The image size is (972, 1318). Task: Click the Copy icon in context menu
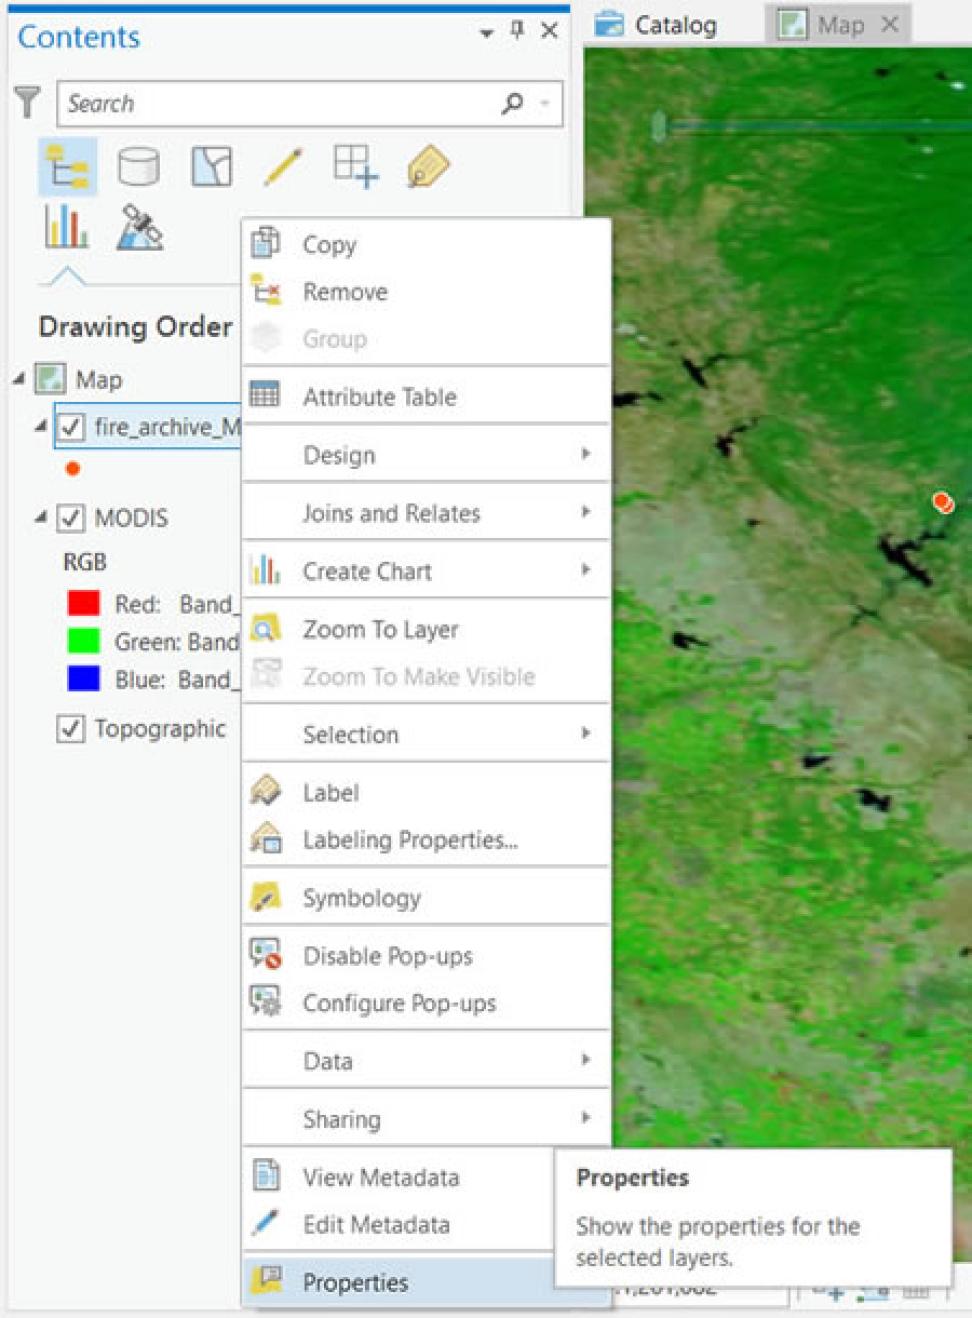(x=265, y=243)
